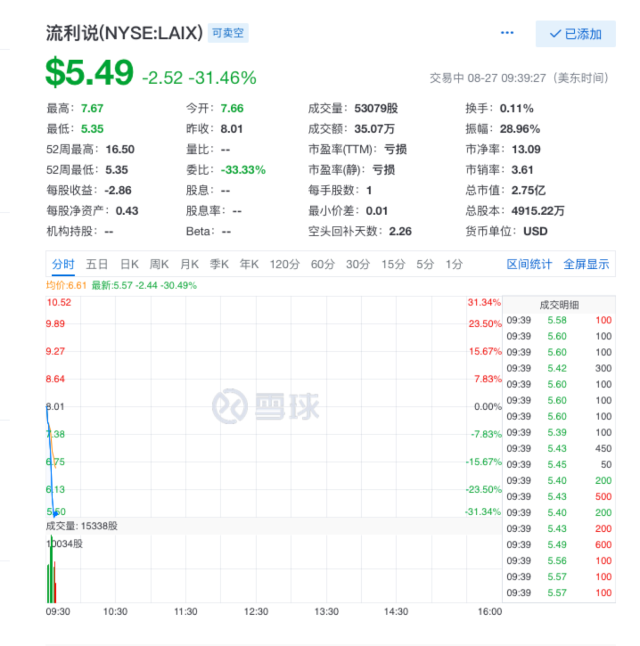Select the 5分 chart tab
The height and width of the screenshot is (646, 640).
pos(425,264)
